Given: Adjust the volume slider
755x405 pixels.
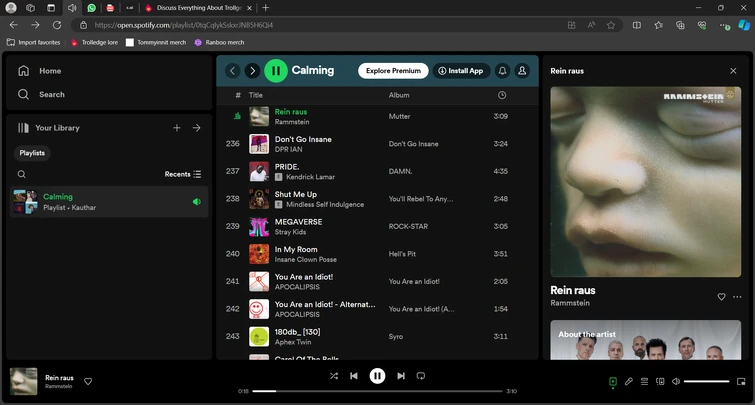Looking at the screenshot, I should tap(706, 381).
